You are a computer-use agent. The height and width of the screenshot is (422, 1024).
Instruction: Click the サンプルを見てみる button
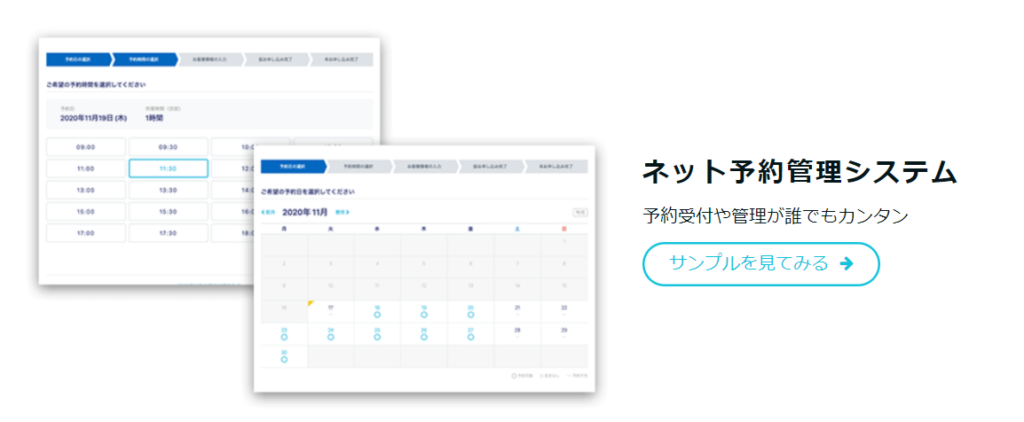point(760,264)
